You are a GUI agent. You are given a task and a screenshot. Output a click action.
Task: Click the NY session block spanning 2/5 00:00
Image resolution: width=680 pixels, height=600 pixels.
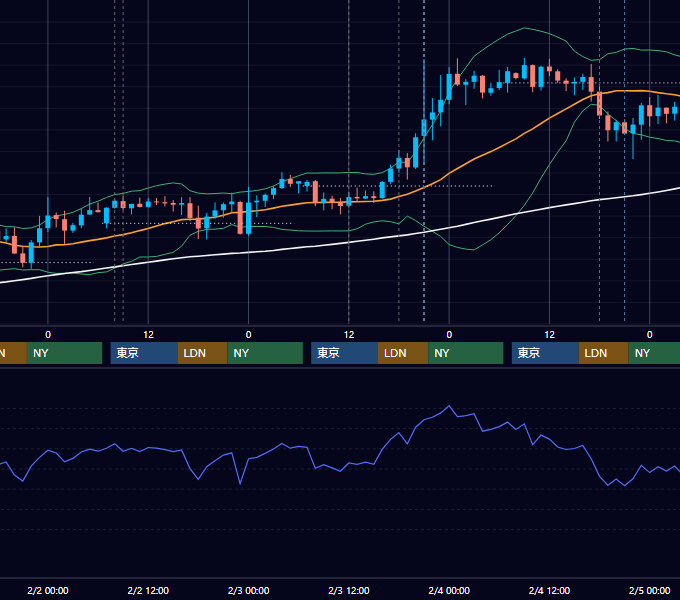click(654, 353)
